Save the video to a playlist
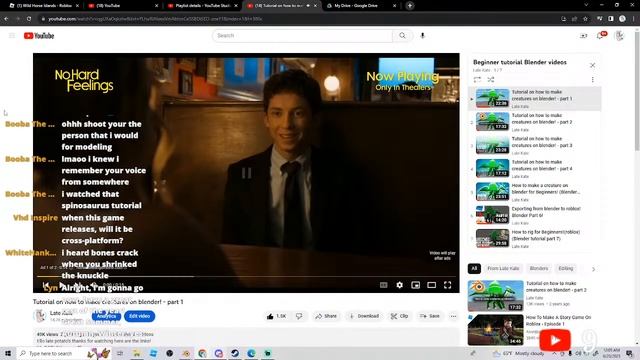 430,316
